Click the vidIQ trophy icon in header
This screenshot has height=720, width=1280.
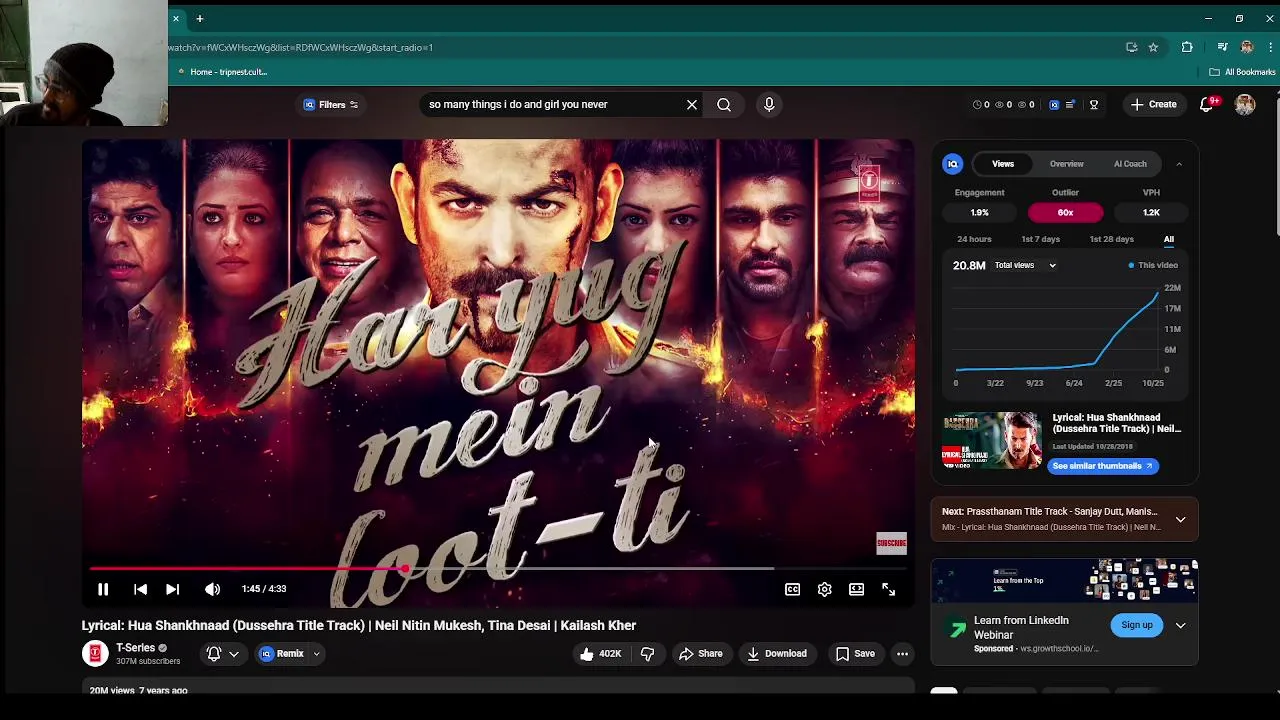point(1094,104)
